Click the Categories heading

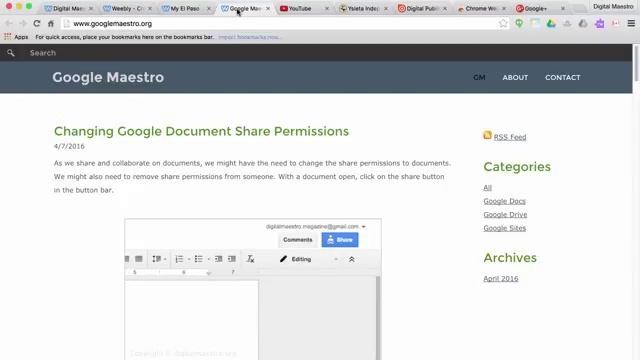[517, 167]
